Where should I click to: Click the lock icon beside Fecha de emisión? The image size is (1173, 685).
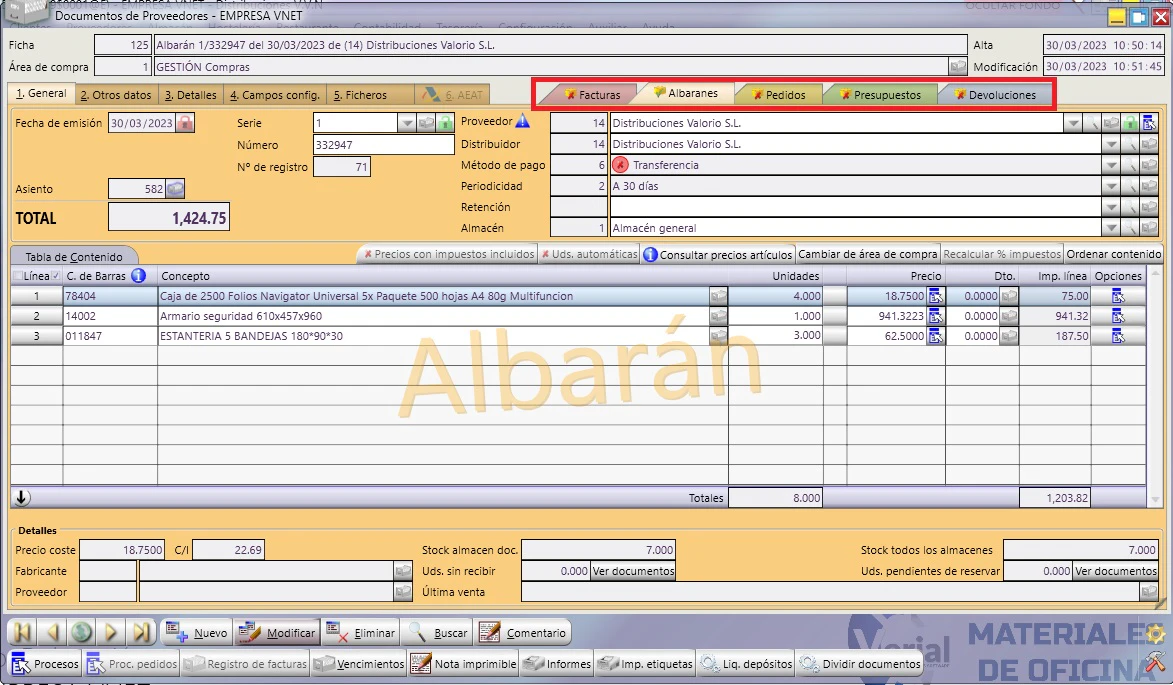pyautogui.click(x=185, y=123)
